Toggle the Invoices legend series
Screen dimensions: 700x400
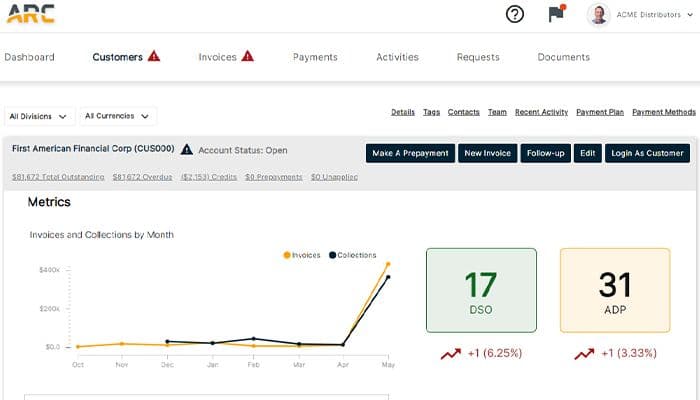(302, 255)
